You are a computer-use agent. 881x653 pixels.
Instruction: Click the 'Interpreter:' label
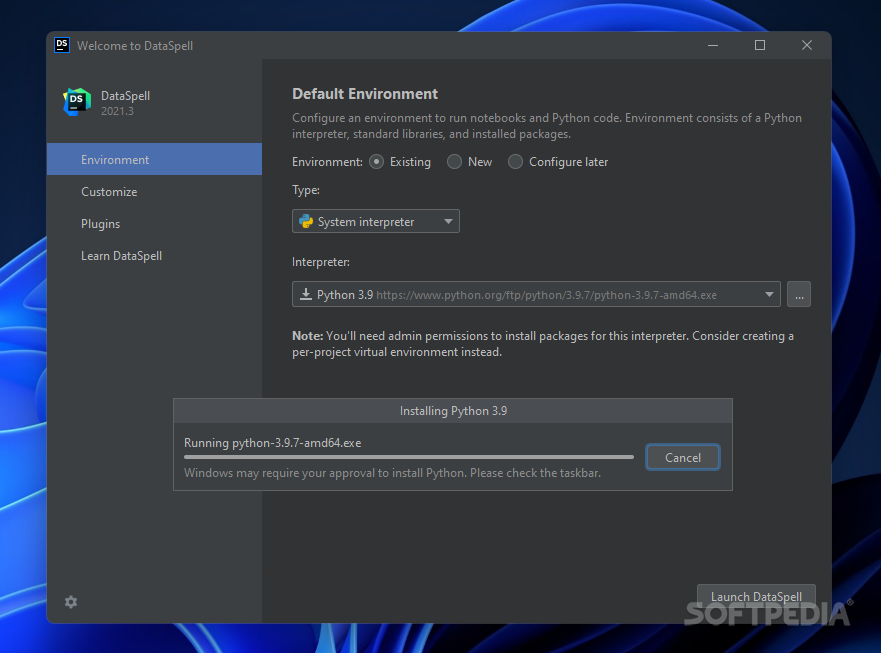click(321, 262)
